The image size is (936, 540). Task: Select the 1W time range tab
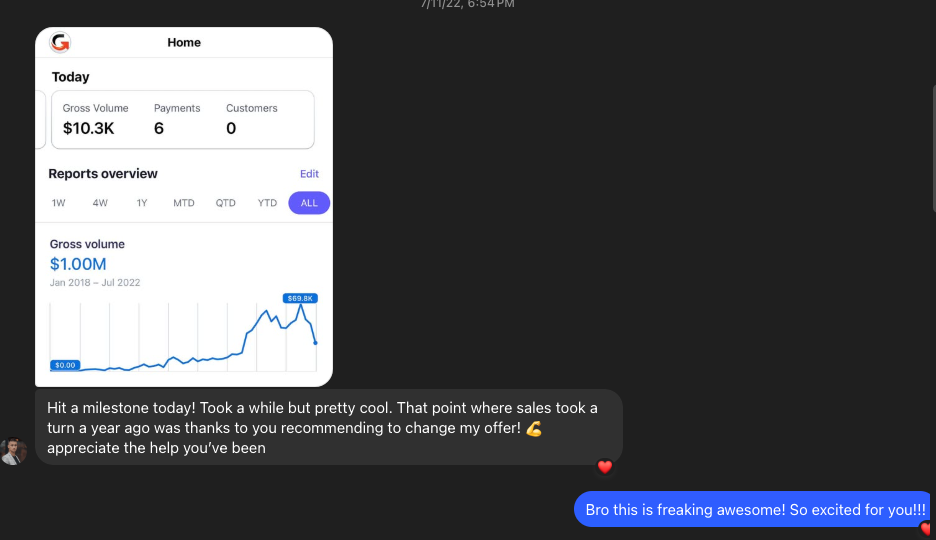point(58,203)
